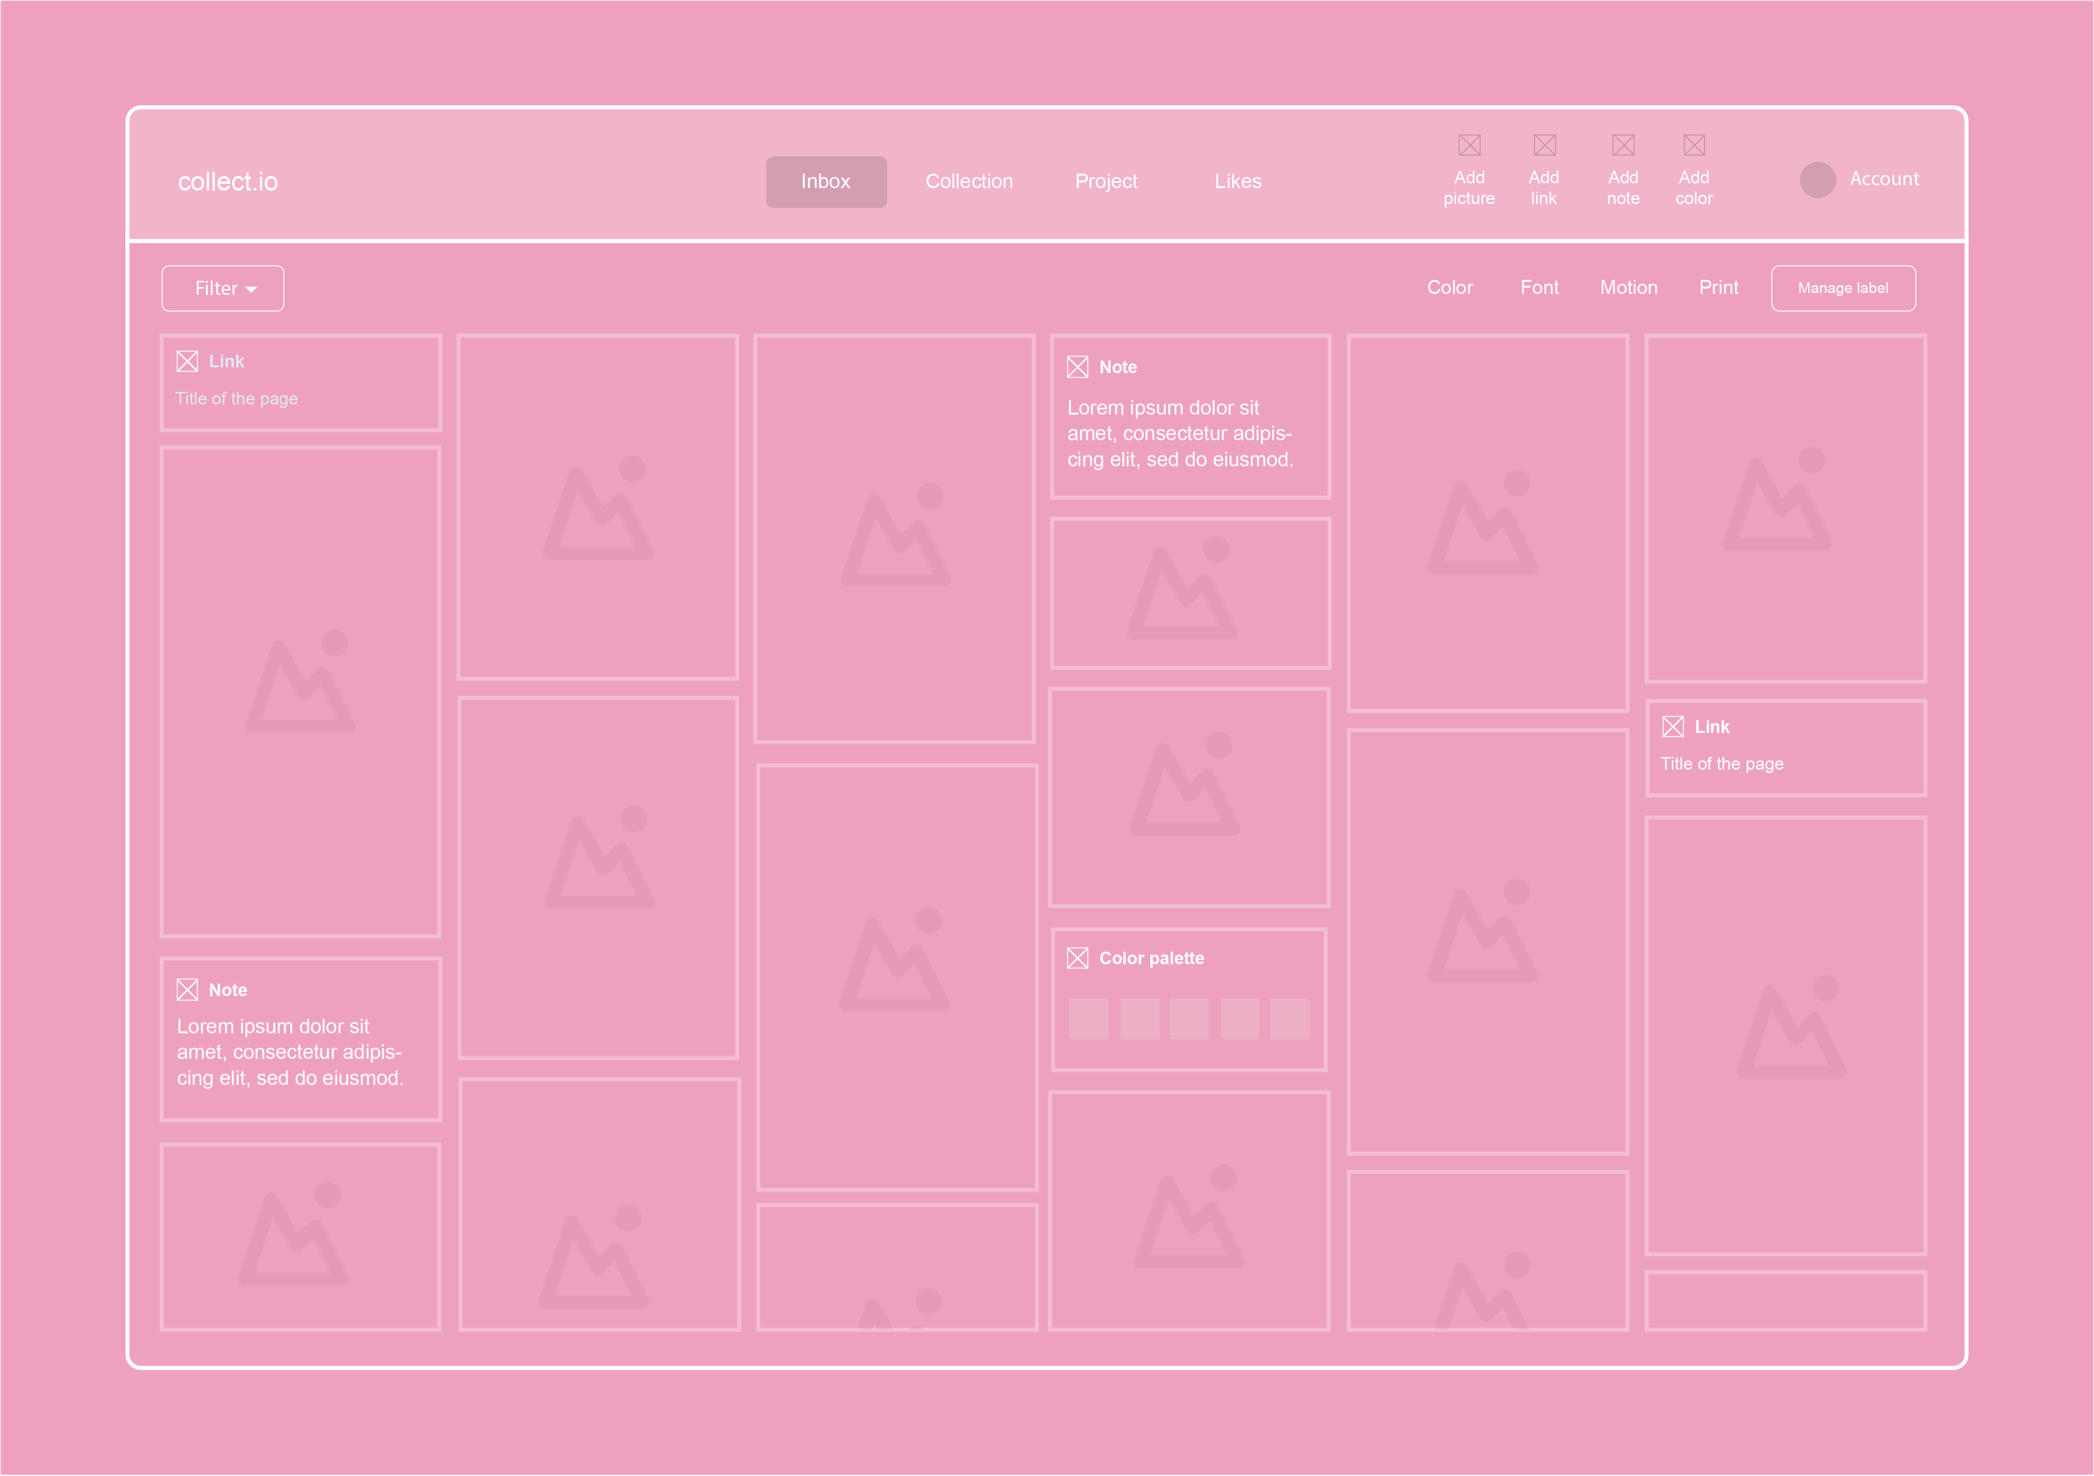This screenshot has height=1476, width=2094.
Task: Enable the Print filter
Action: (x=1718, y=287)
